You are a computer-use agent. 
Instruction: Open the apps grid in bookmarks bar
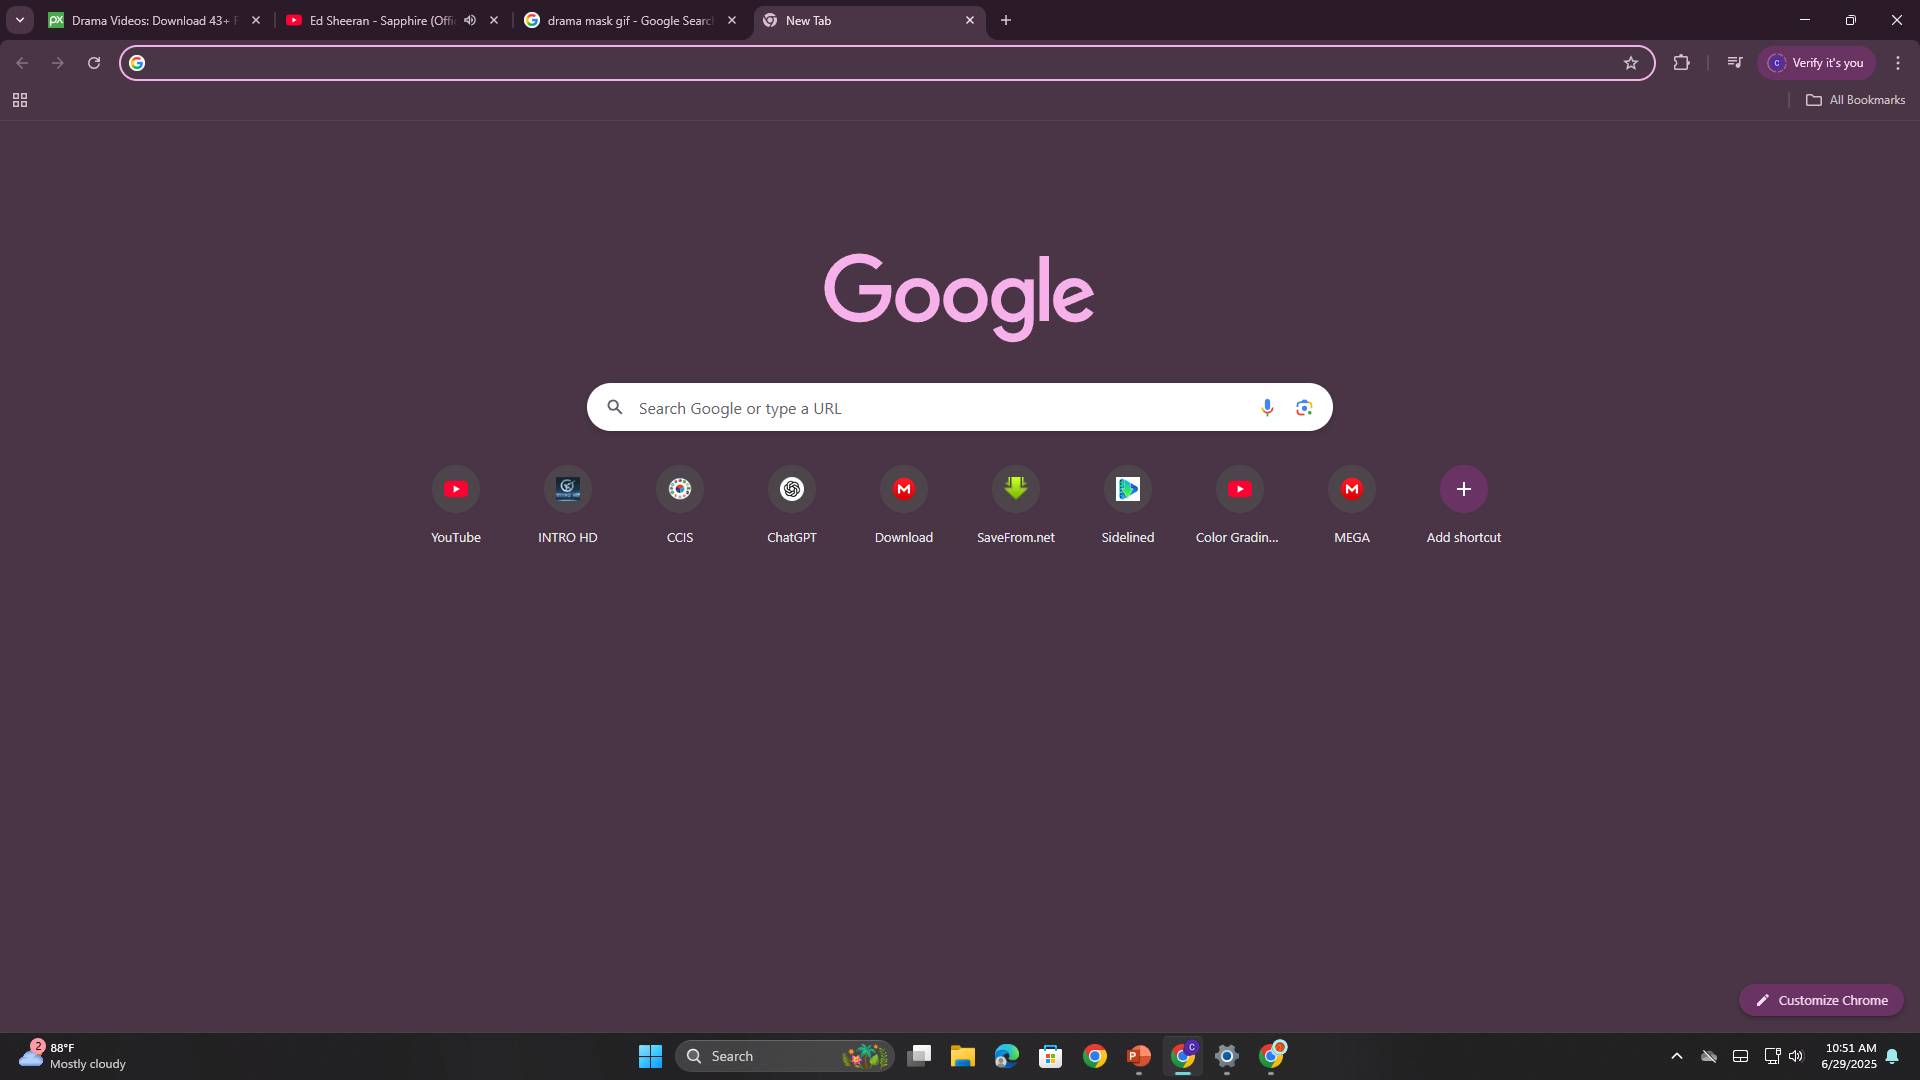coord(20,100)
